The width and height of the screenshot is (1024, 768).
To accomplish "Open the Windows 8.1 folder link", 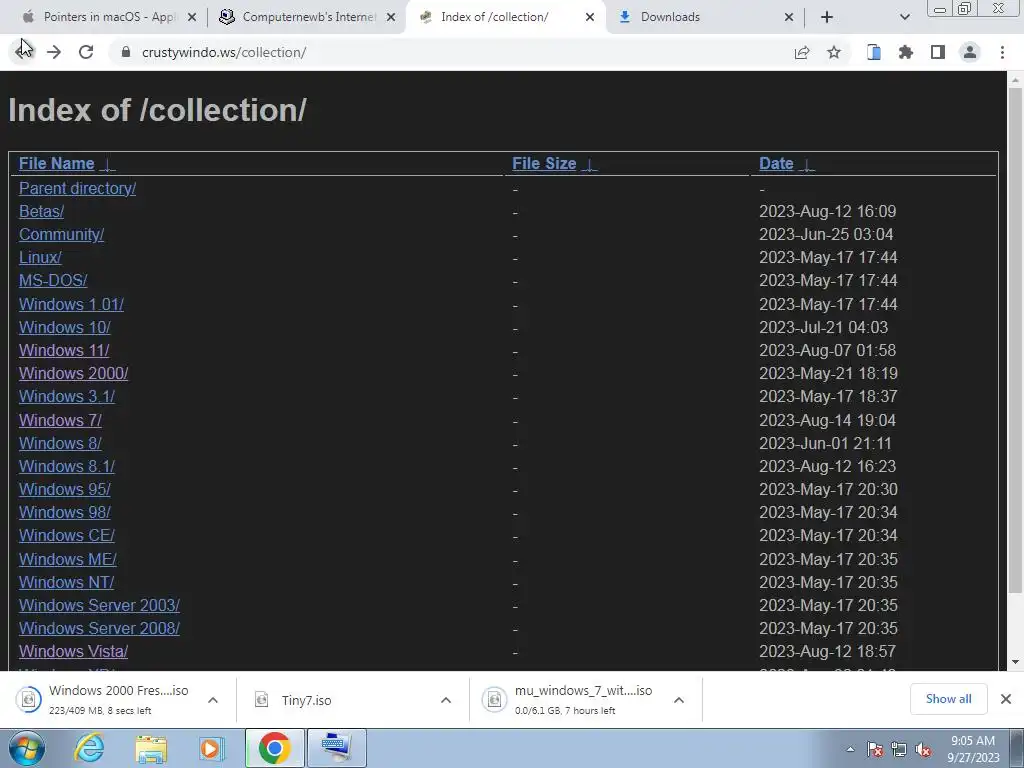I will pos(67,466).
